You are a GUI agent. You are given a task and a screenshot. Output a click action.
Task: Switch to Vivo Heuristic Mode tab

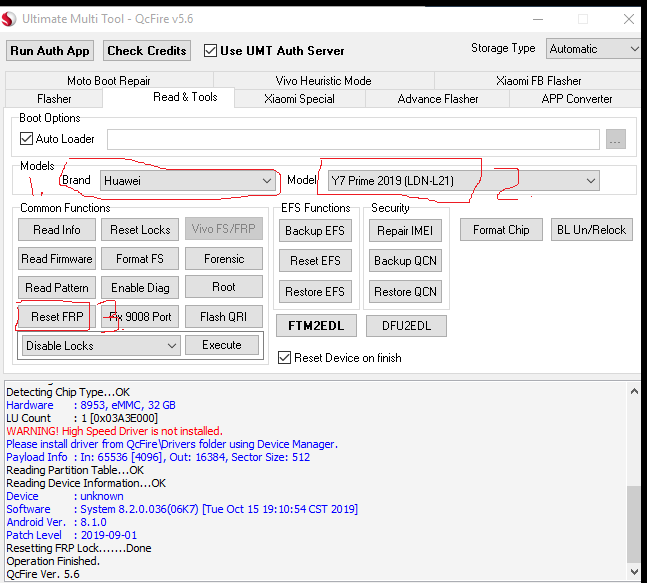[x=324, y=80]
